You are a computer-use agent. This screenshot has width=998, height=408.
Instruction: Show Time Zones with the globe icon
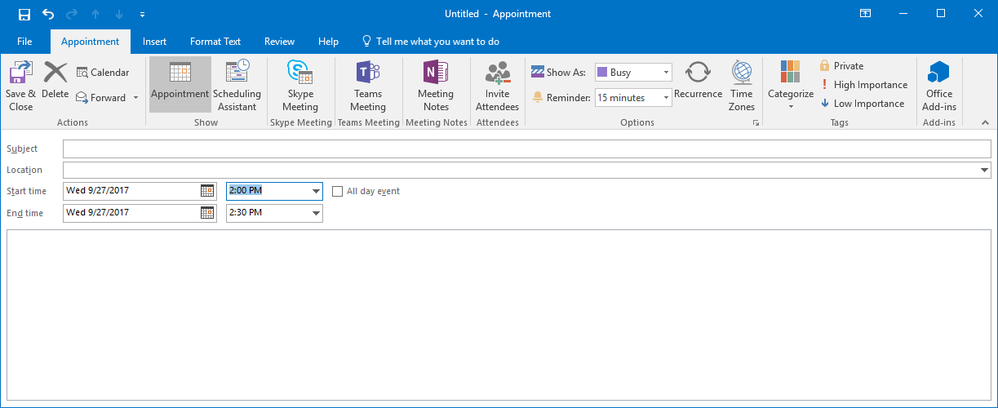point(741,86)
